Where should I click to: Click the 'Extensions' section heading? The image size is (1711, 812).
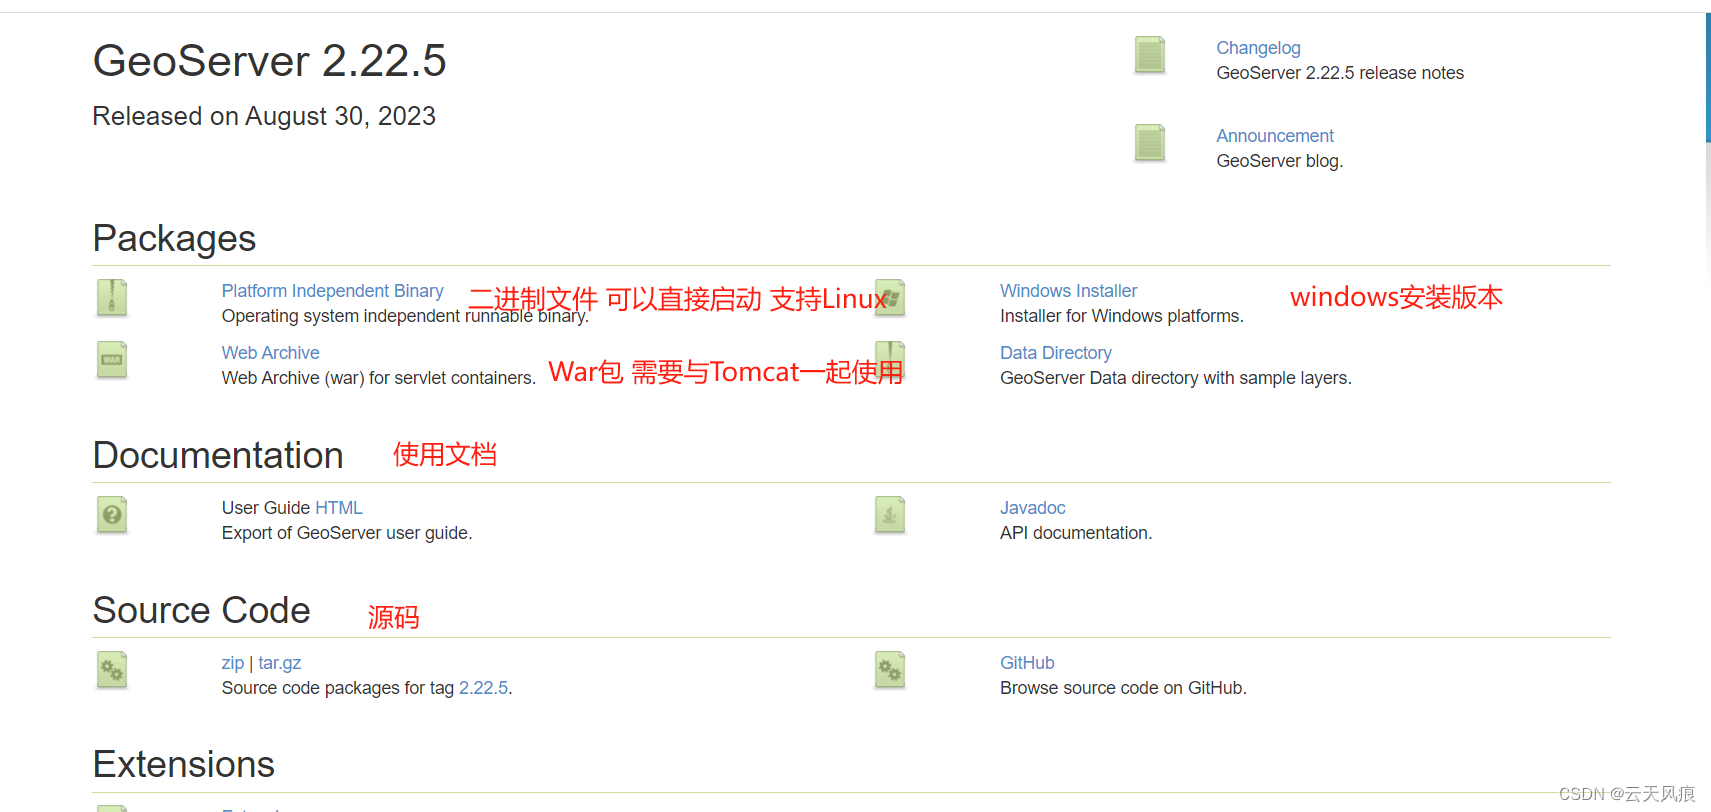tap(183, 764)
